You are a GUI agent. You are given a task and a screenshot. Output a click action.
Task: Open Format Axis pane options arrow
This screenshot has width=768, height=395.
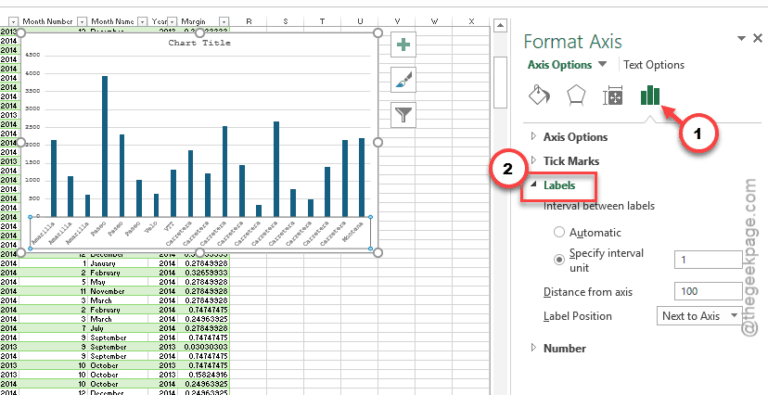pos(742,38)
